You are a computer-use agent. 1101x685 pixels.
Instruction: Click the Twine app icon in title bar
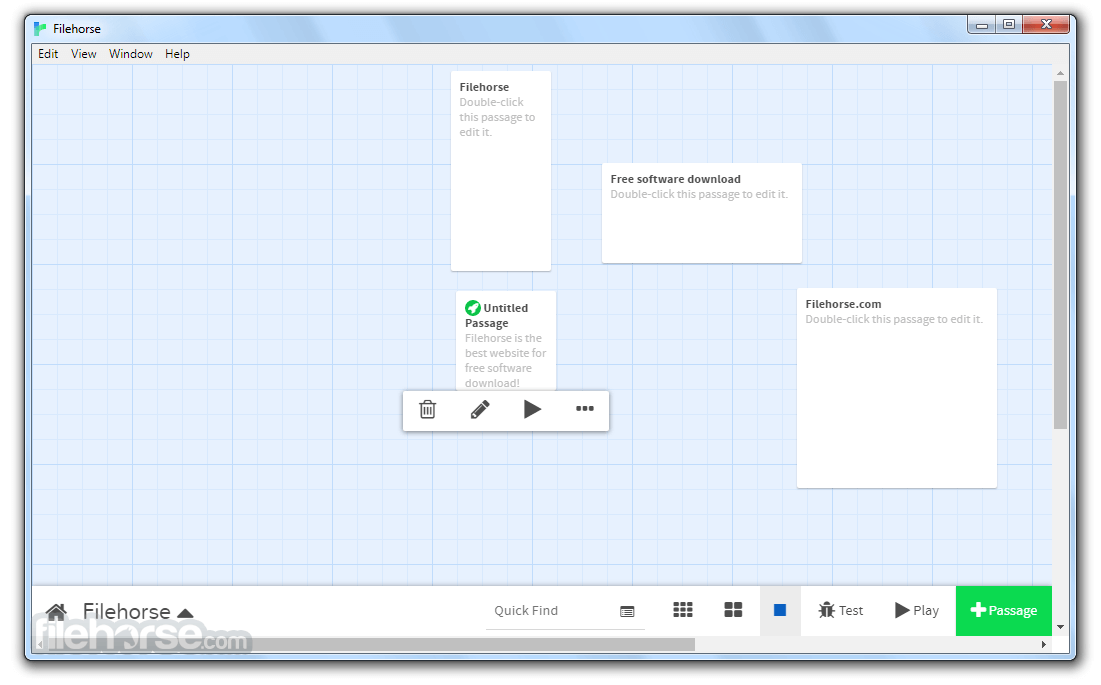tap(40, 29)
